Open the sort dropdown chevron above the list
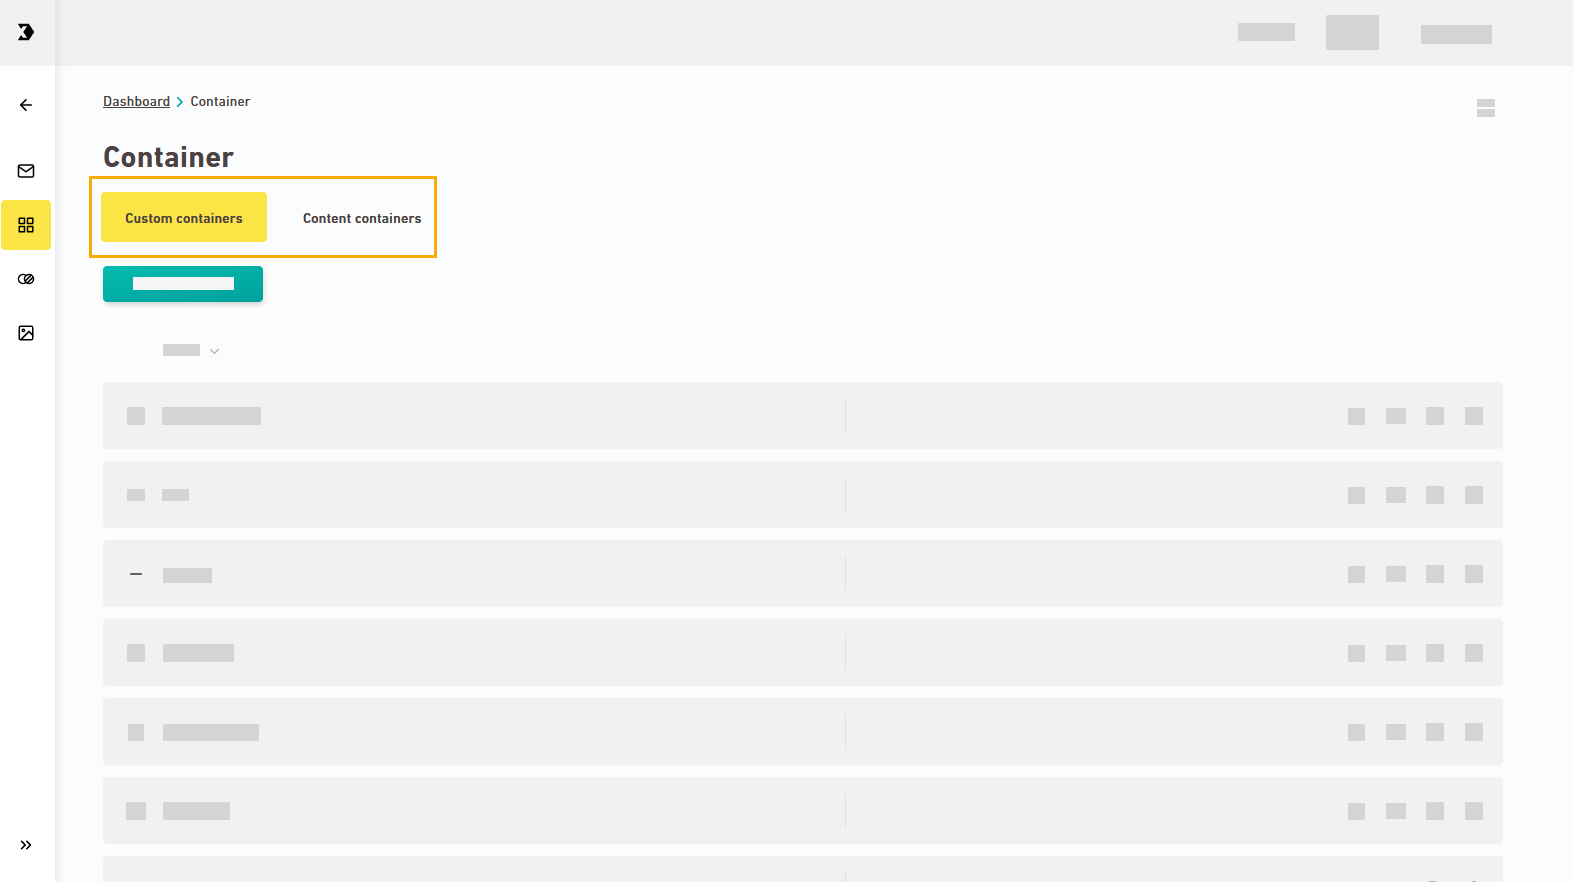Screen dimensions: 1573x882 [215, 351]
